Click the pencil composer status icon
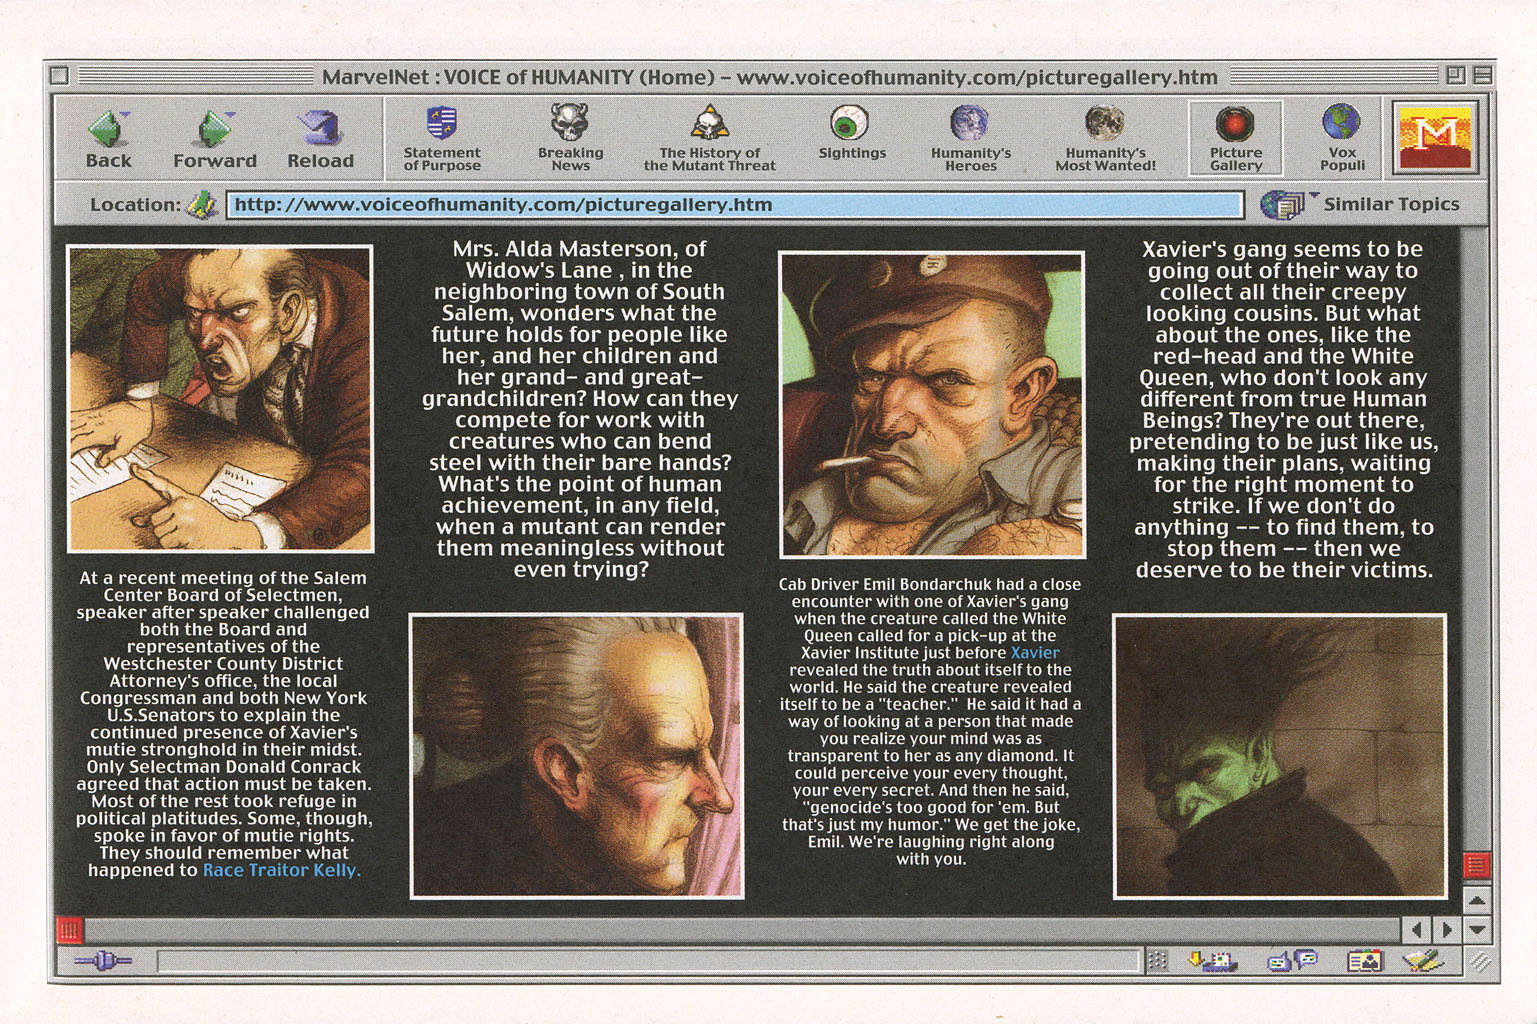Screen dimensions: 1537x1024 tap(1422, 961)
